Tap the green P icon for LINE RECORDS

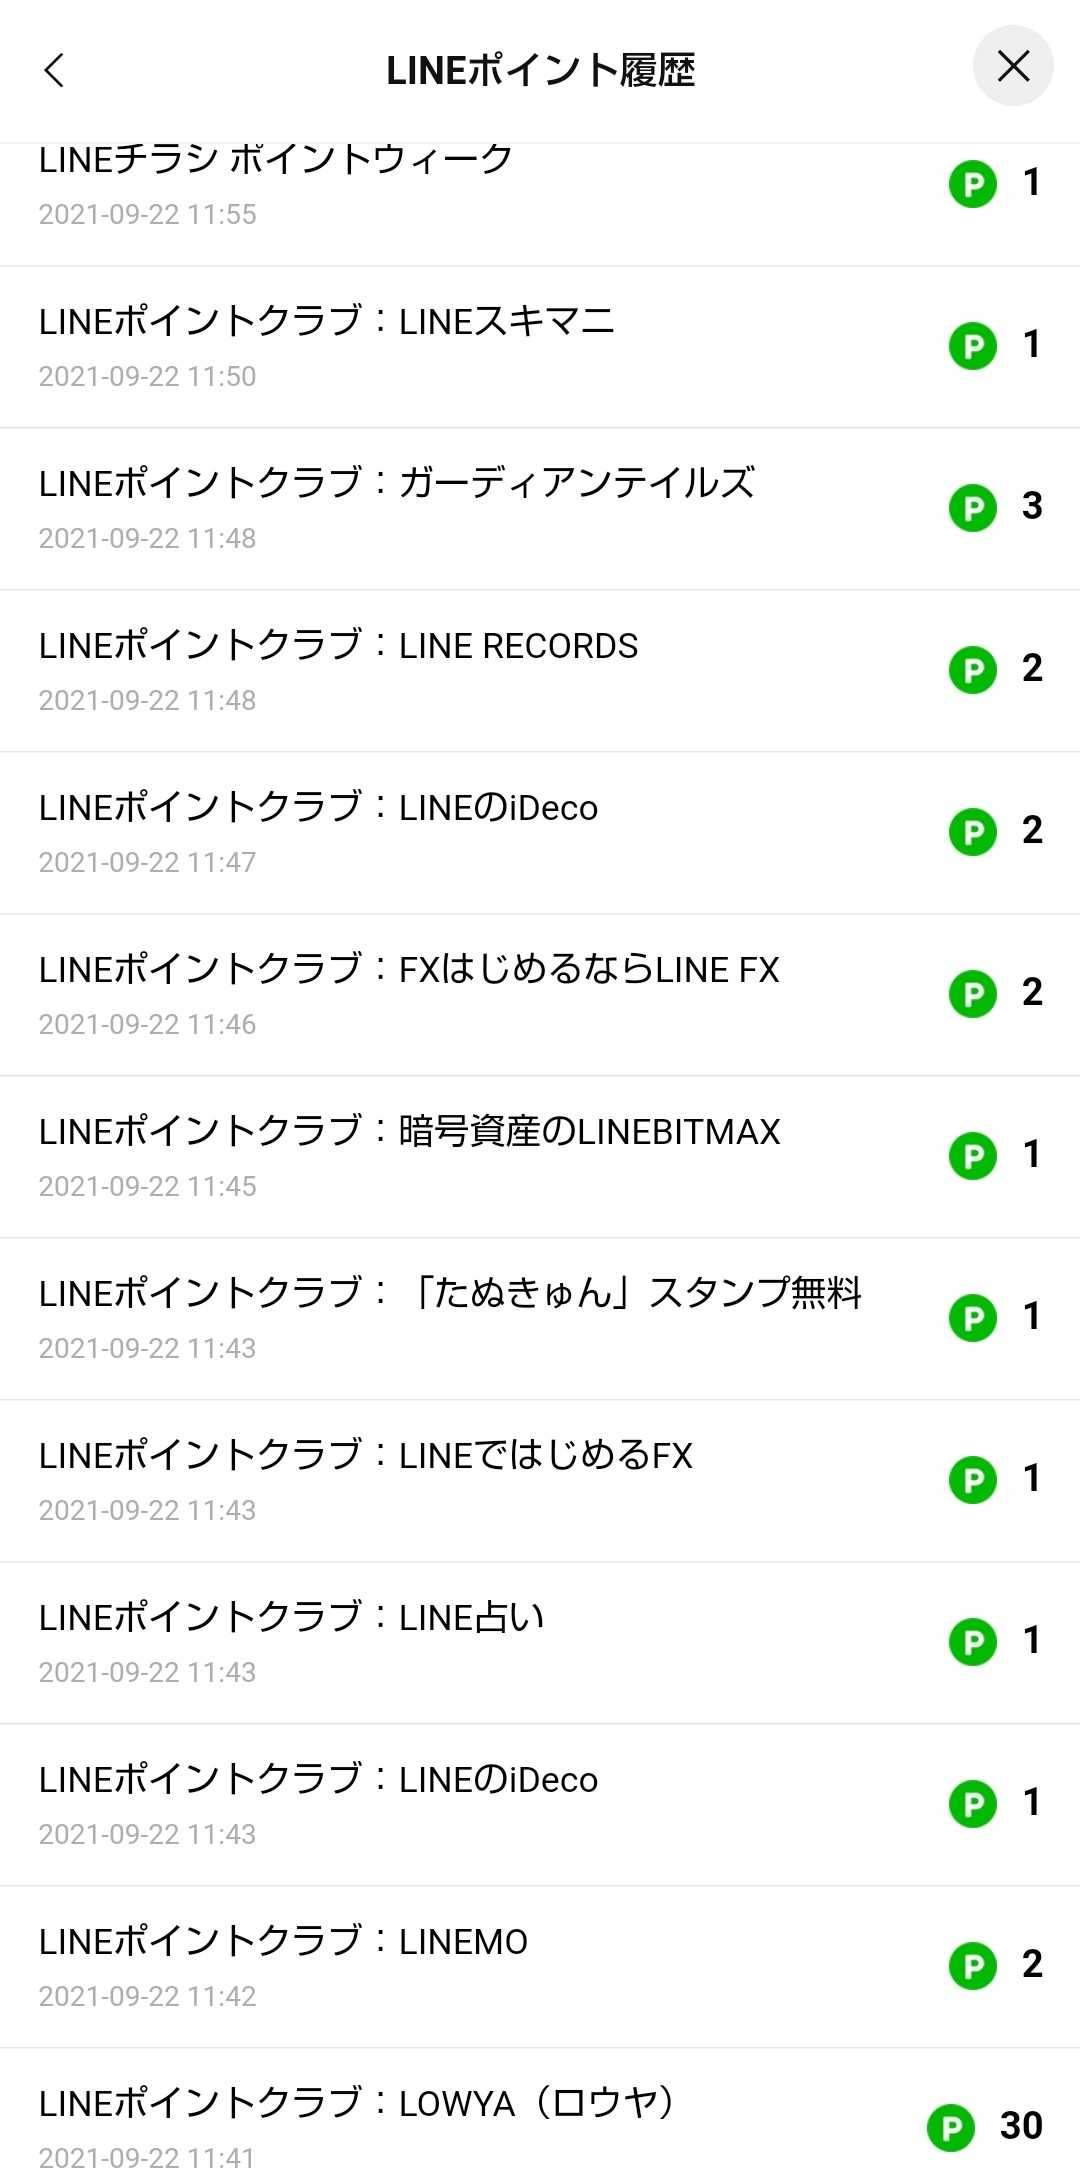[x=973, y=670]
